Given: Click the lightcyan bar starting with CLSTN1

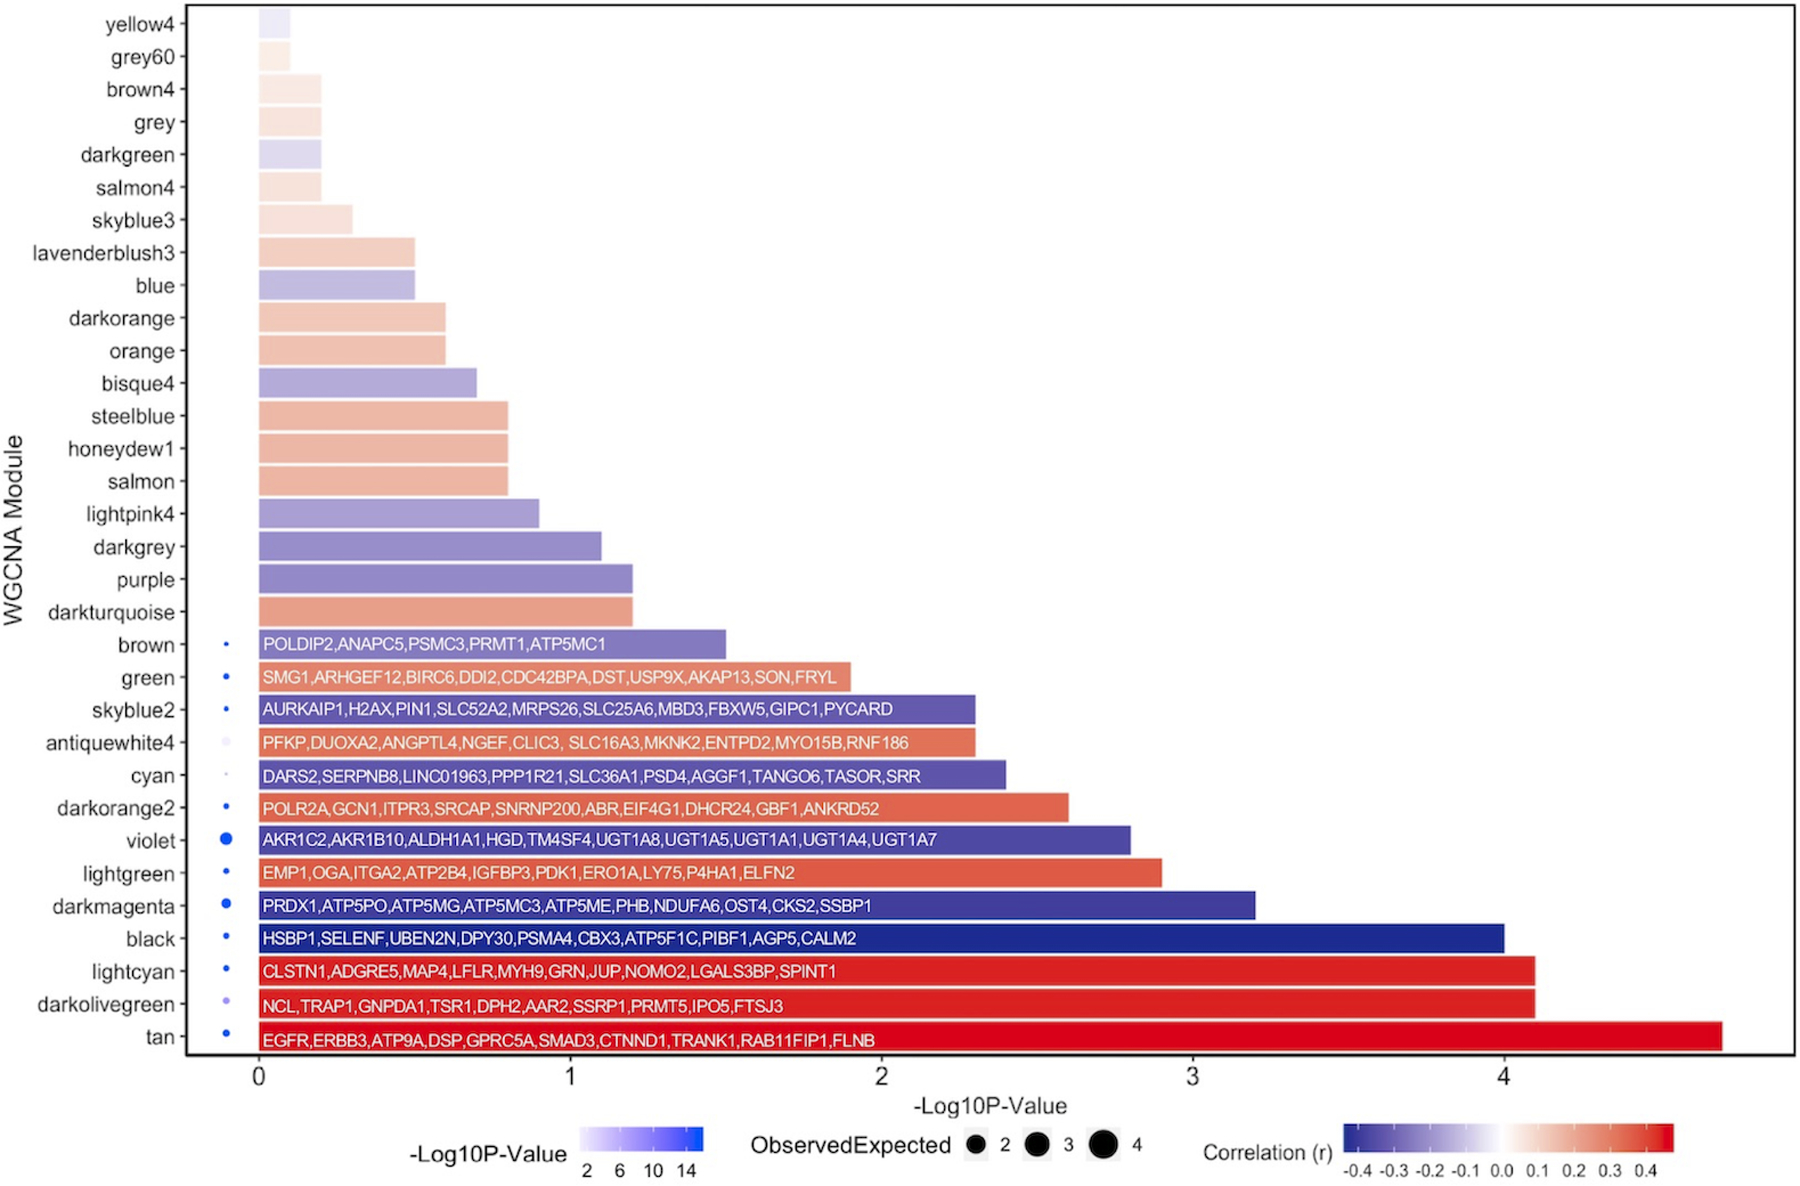Looking at the screenshot, I should [x=897, y=971].
